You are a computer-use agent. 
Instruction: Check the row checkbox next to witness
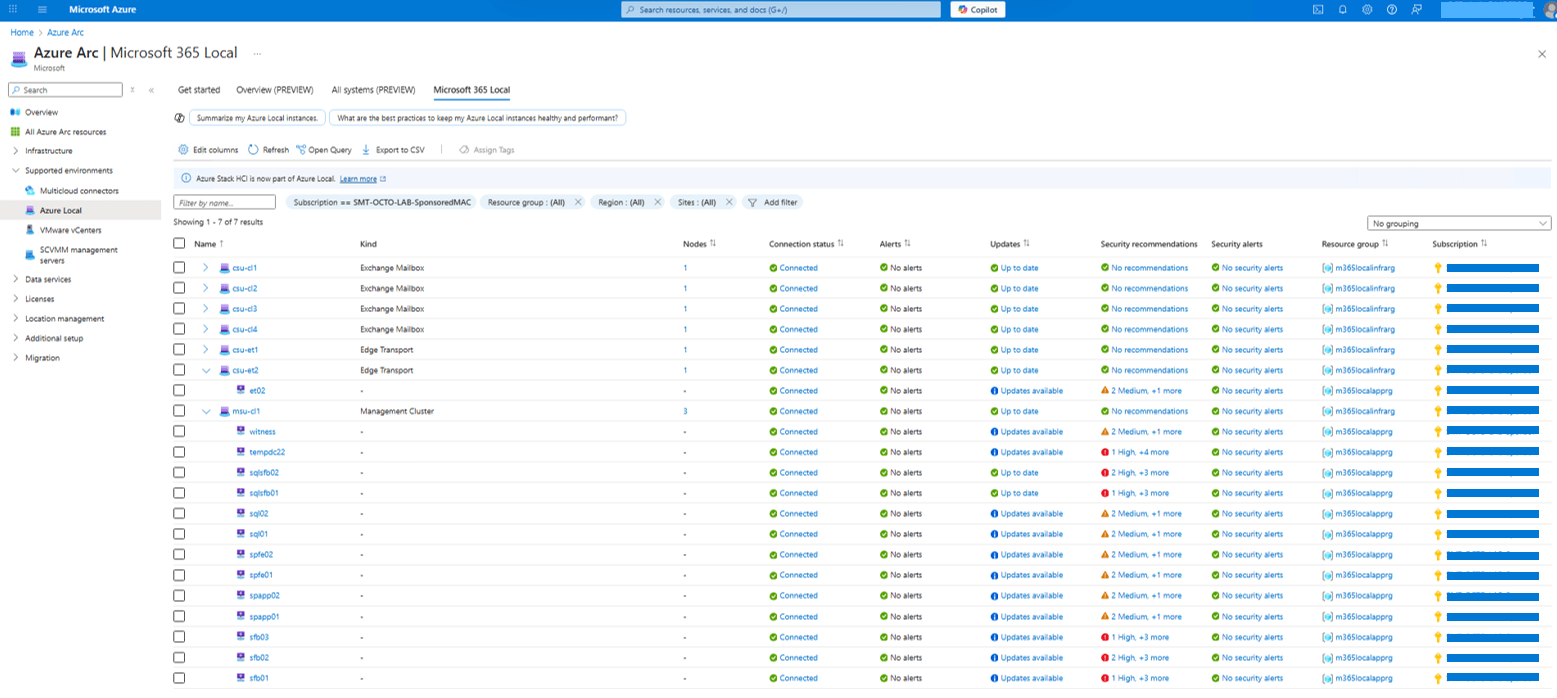[x=180, y=431]
